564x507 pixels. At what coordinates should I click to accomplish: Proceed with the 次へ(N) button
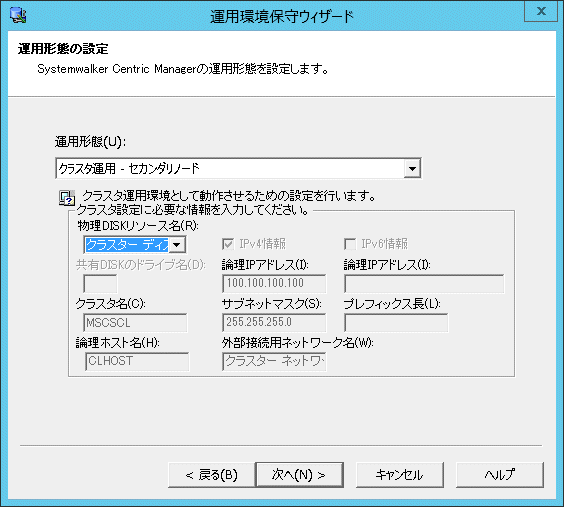(299, 475)
